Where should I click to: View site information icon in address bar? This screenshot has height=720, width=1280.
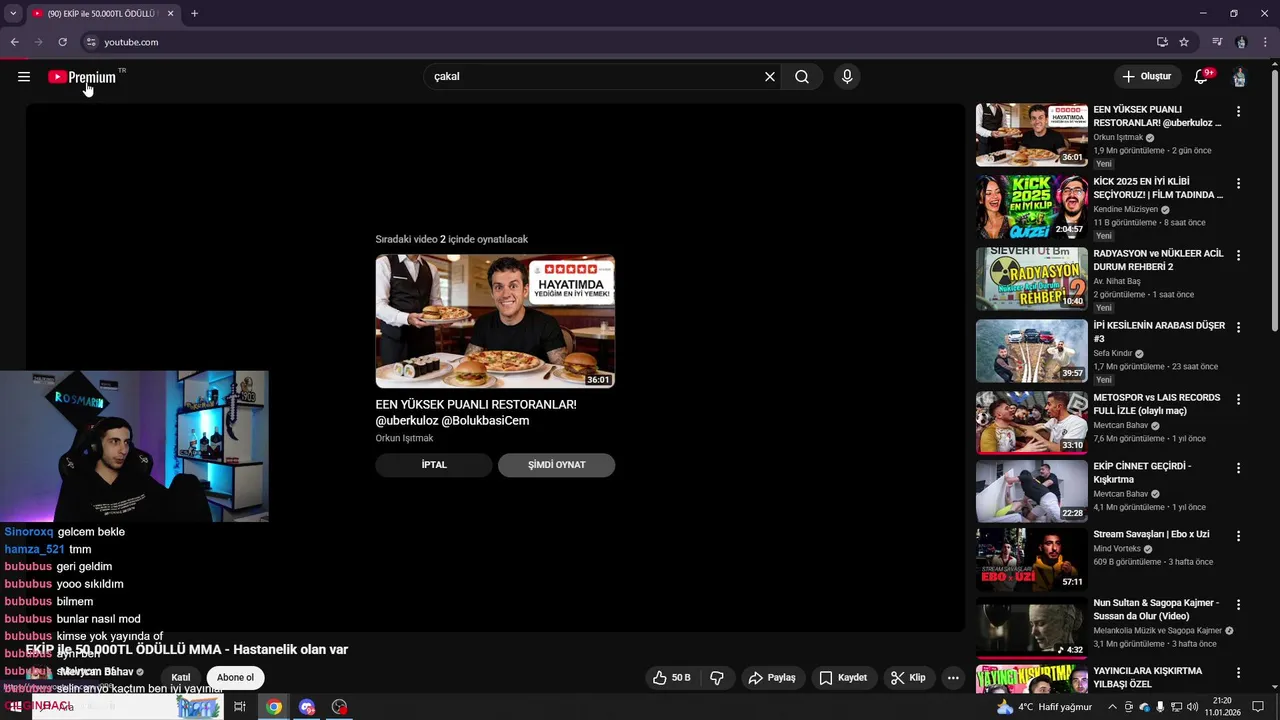pos(91,42)
